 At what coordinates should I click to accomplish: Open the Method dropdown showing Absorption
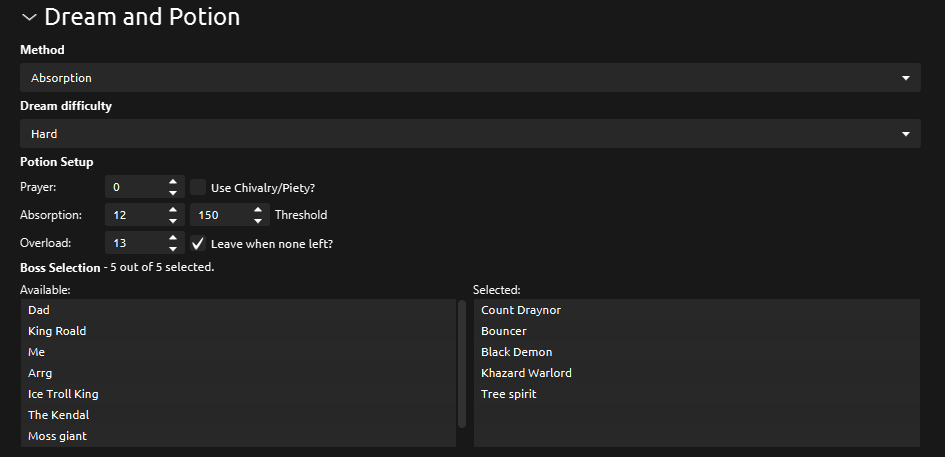(469, 78)
